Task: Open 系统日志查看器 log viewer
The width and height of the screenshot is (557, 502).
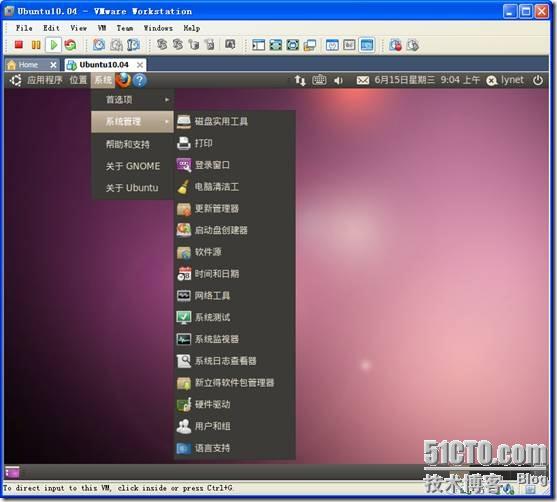Action: [234, 361]
